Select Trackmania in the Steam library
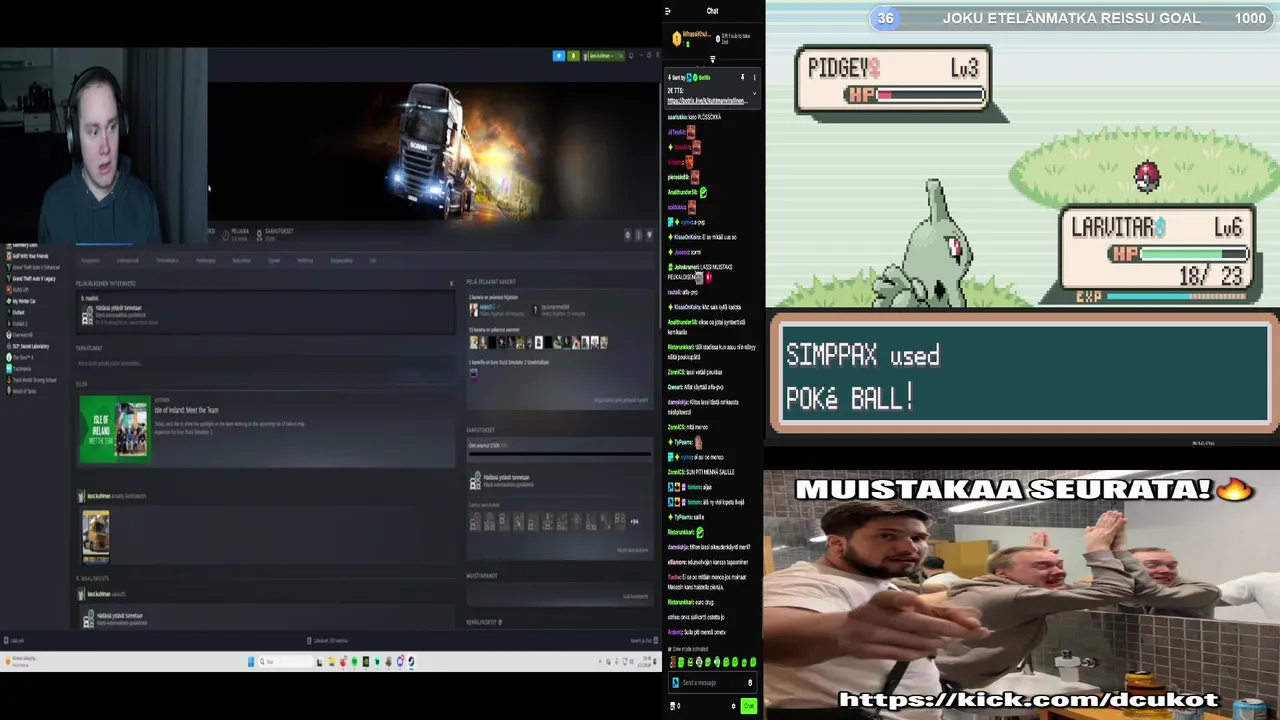Screen dimensions: 1280x720 coord(20,368)
